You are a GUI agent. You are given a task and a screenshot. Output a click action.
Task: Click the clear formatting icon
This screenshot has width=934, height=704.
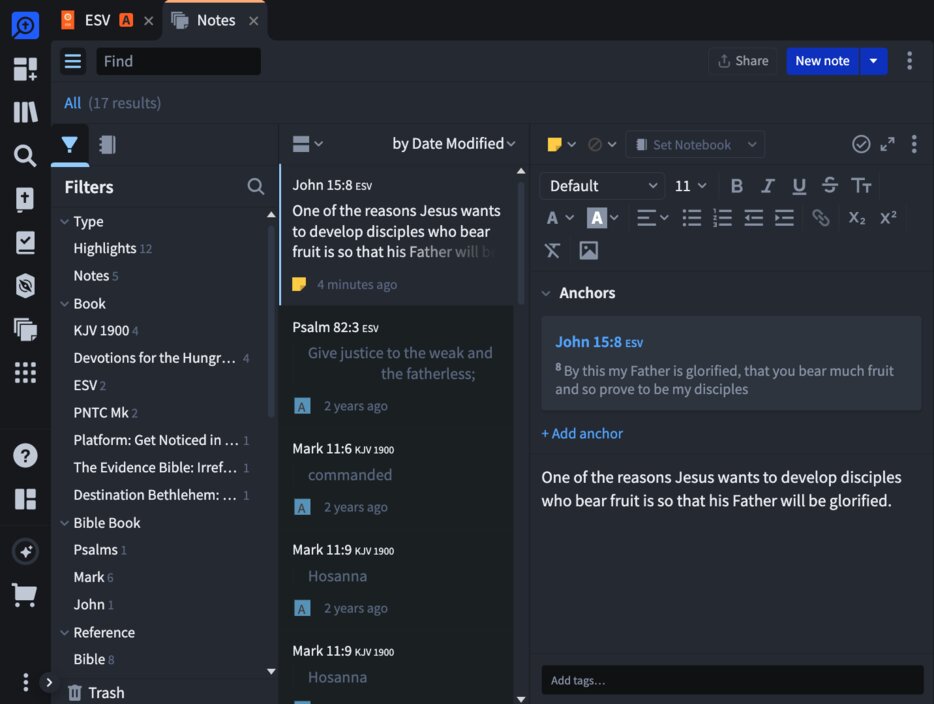552,250
